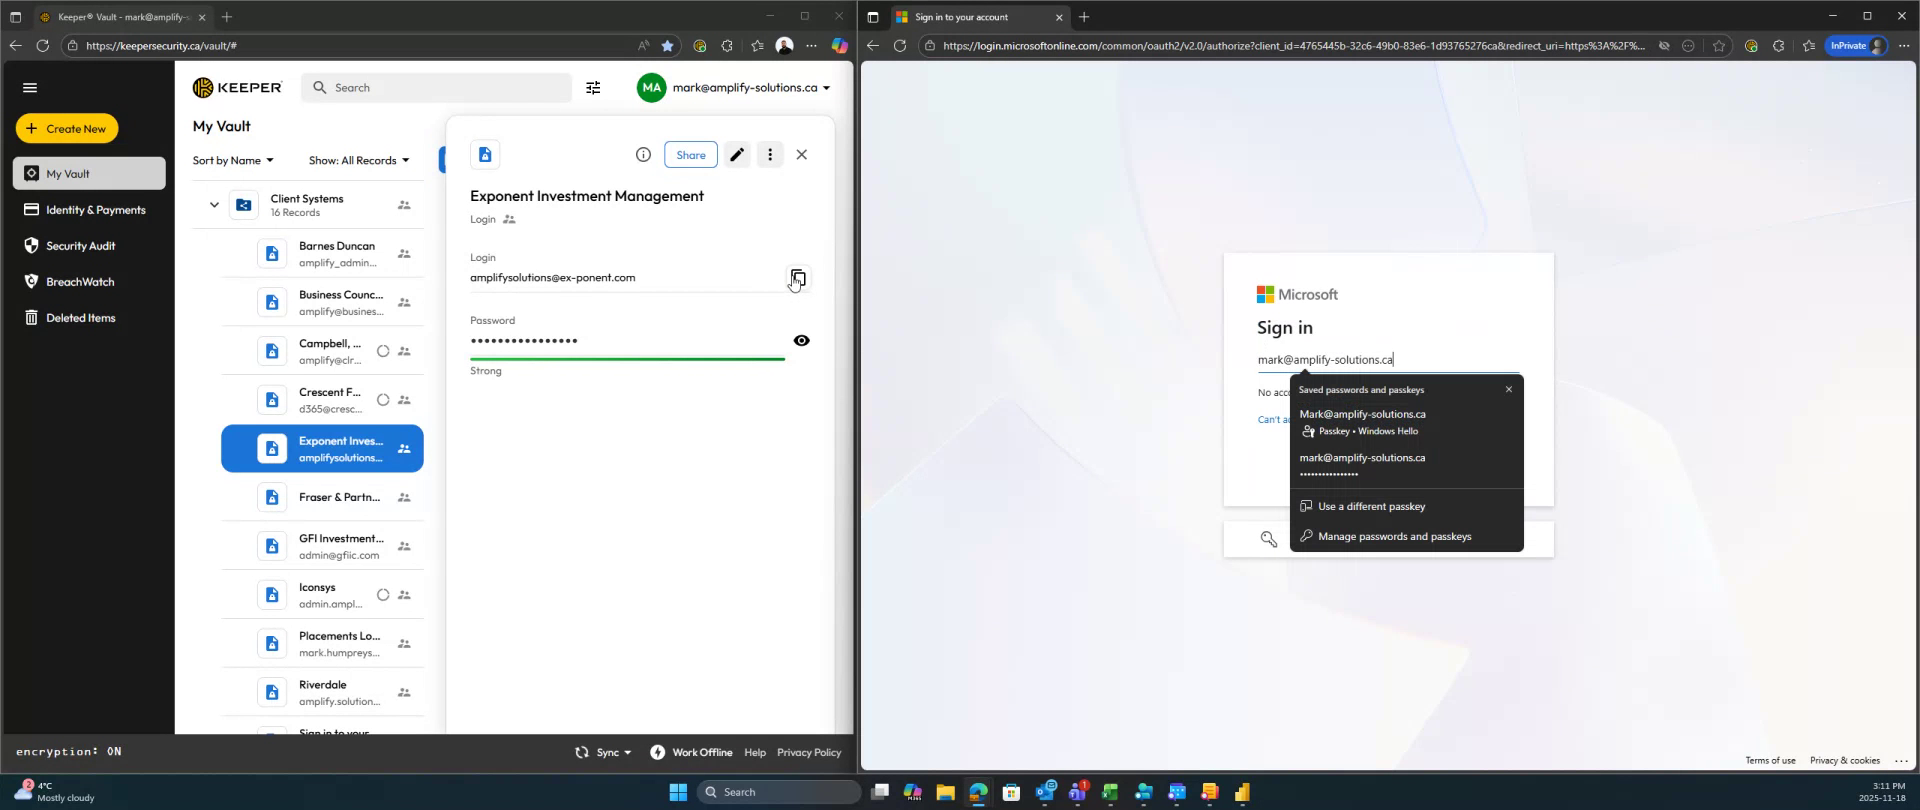Open record info icon
This screenshot has height=810, width=1920.
(x=643, y=154)
